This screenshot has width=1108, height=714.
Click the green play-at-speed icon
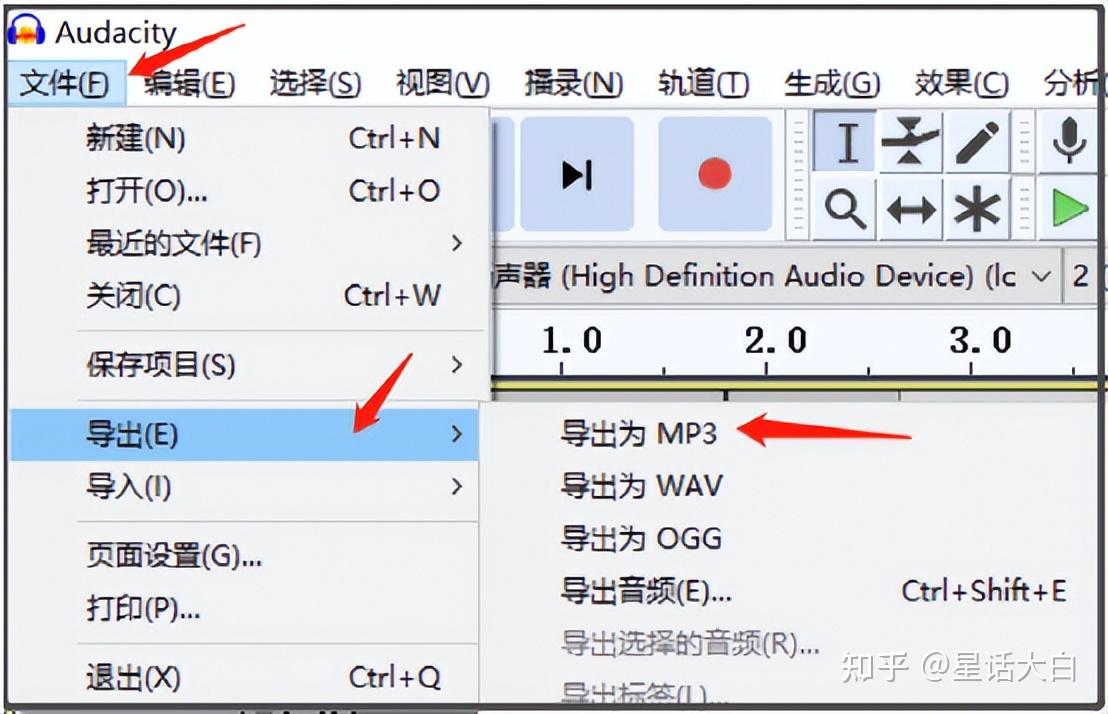tap(1068, 209)
